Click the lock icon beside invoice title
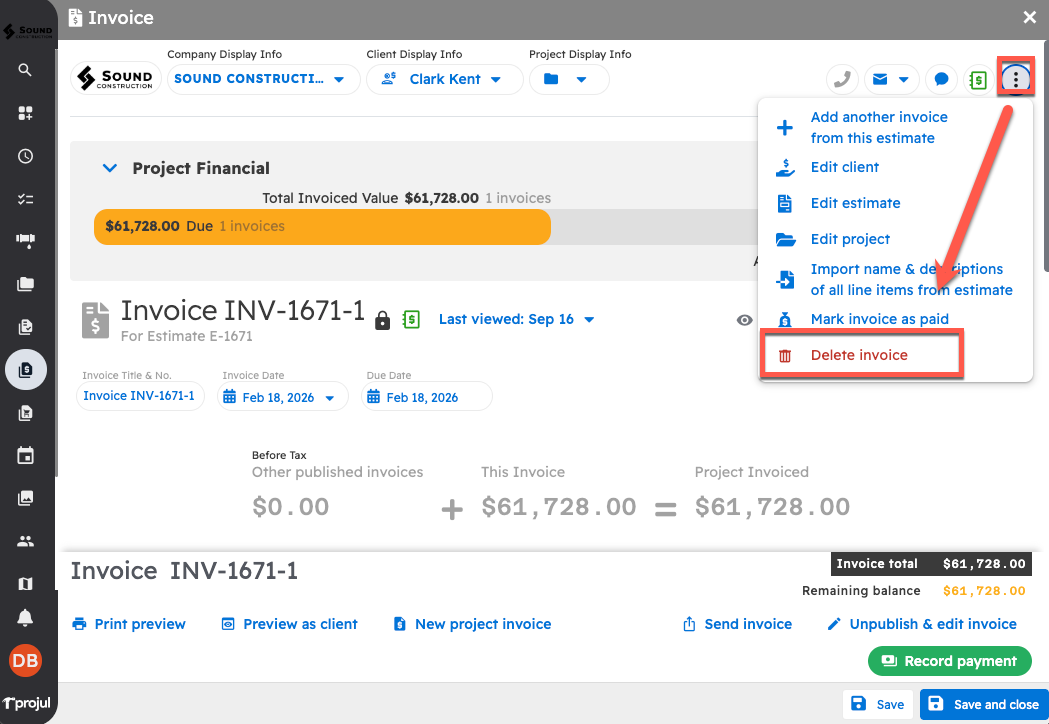Image resolution: width=1049 pixels, height=724 pixels. tap(382, 320)
